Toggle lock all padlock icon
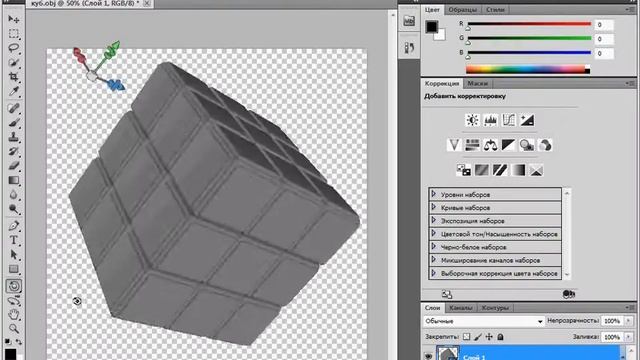640x360 pixels. [x=500, y=337]
